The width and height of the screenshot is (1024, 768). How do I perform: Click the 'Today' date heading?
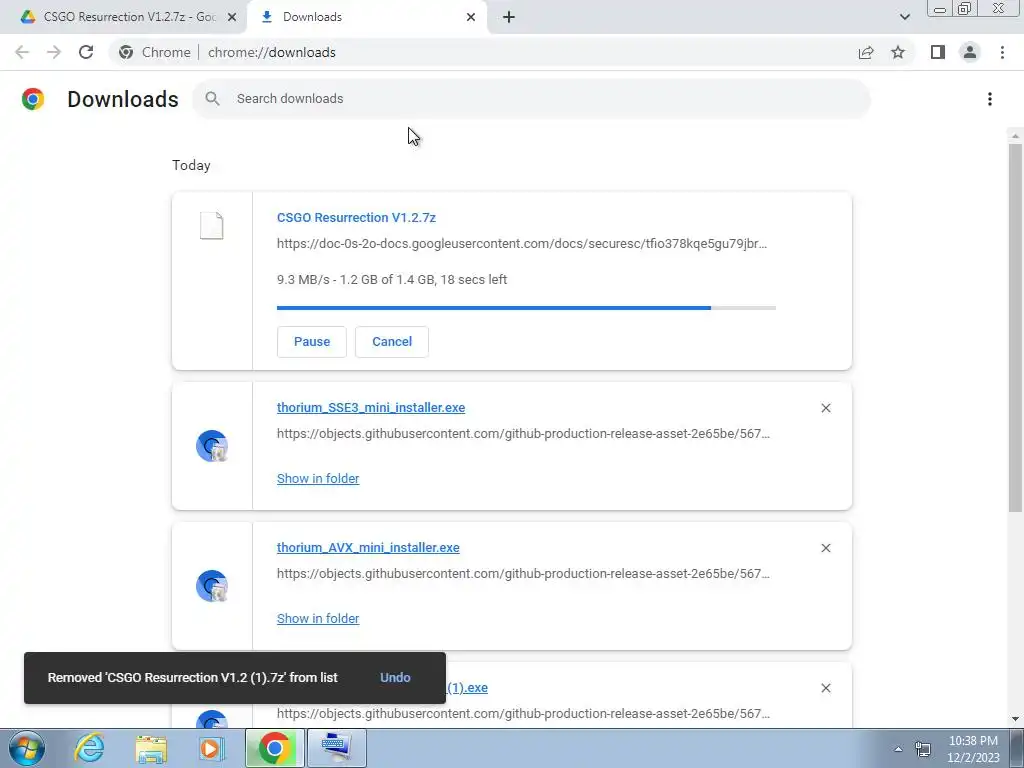[x=191, y=165]
